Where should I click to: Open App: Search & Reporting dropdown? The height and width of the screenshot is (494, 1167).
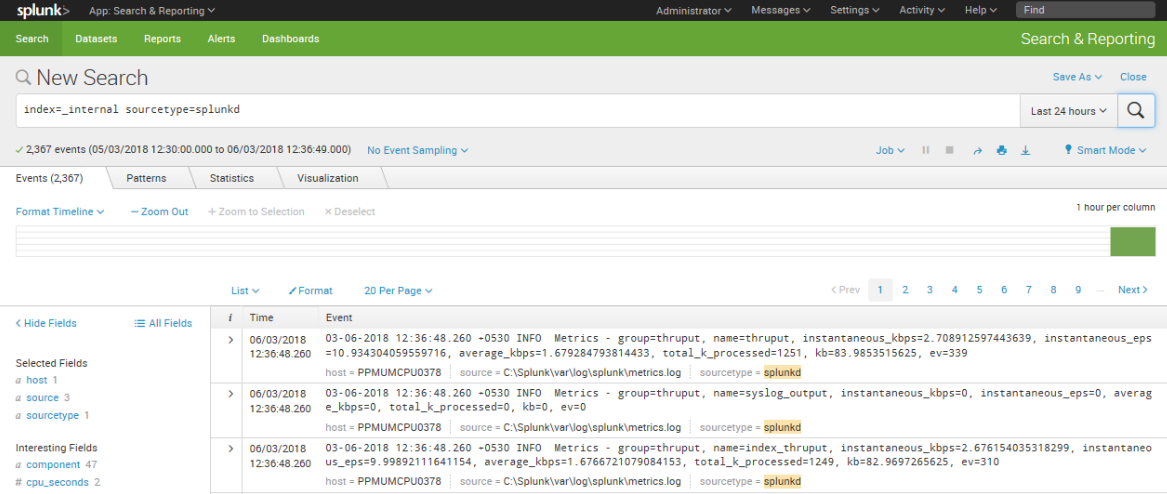click(152, 10)
